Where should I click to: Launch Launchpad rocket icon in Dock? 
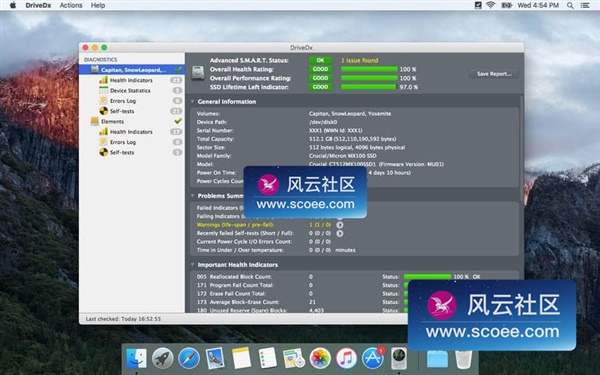click(x=162, y=359)
